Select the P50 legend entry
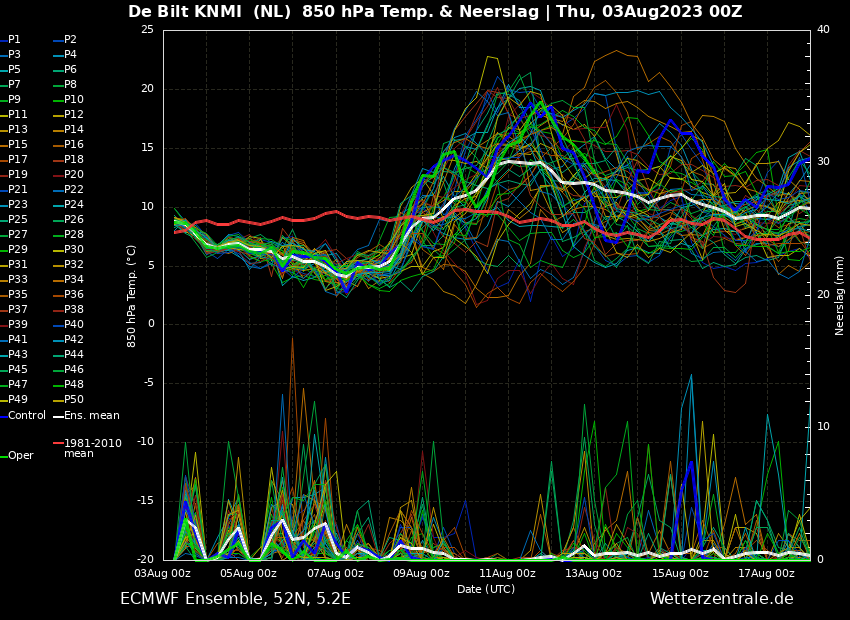Viewport: 850px width, 620px height. click(x=73, y=400)
